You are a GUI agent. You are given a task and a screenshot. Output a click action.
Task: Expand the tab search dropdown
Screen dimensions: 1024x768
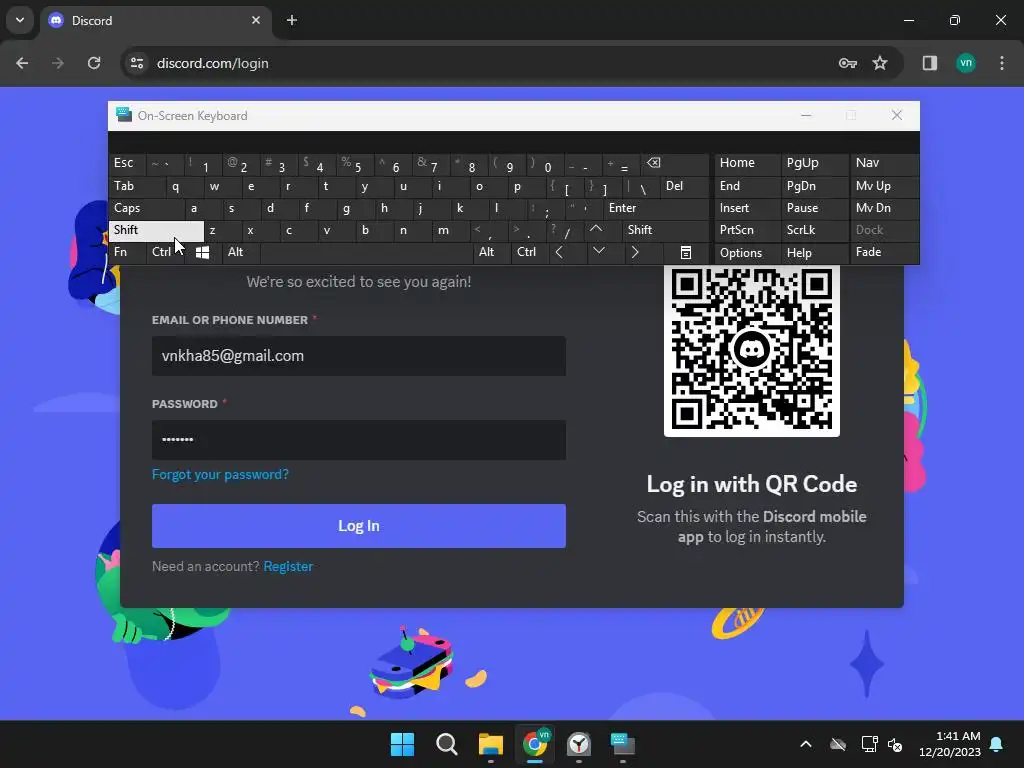[20, 20]
